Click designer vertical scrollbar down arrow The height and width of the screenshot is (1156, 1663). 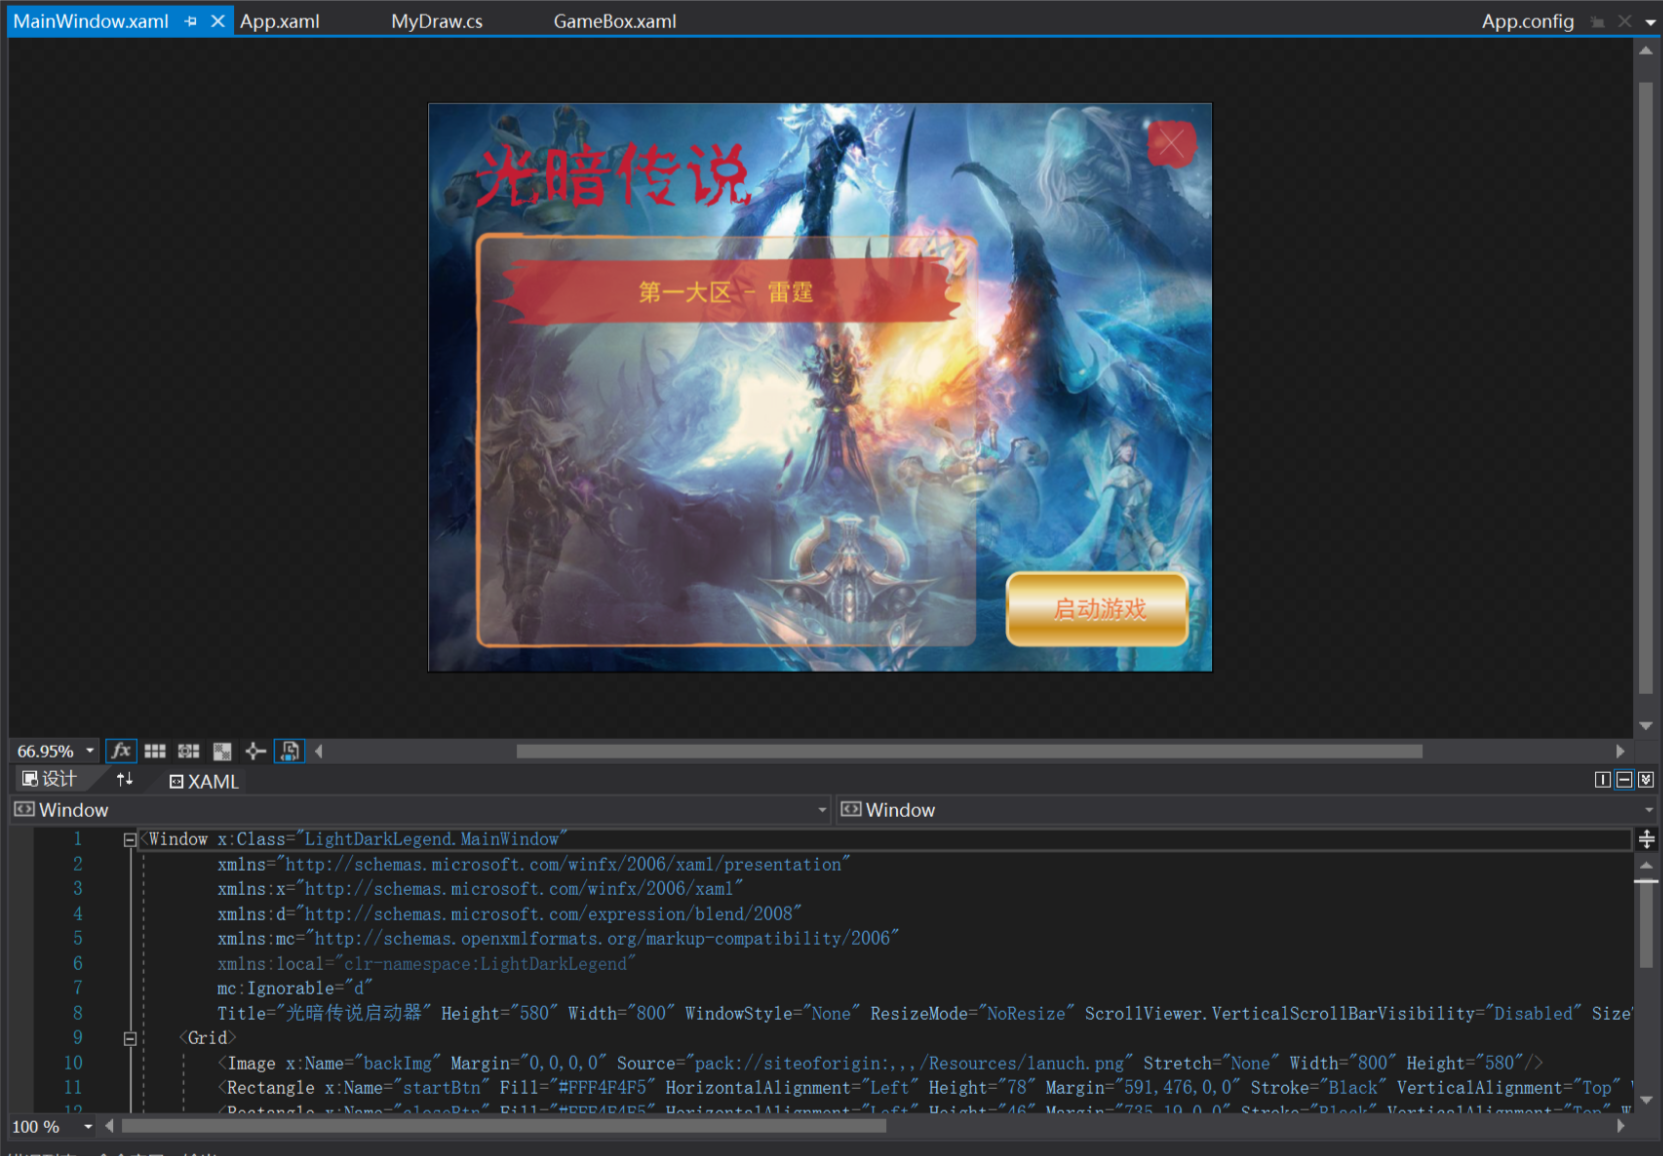(x=1645, y=726)
